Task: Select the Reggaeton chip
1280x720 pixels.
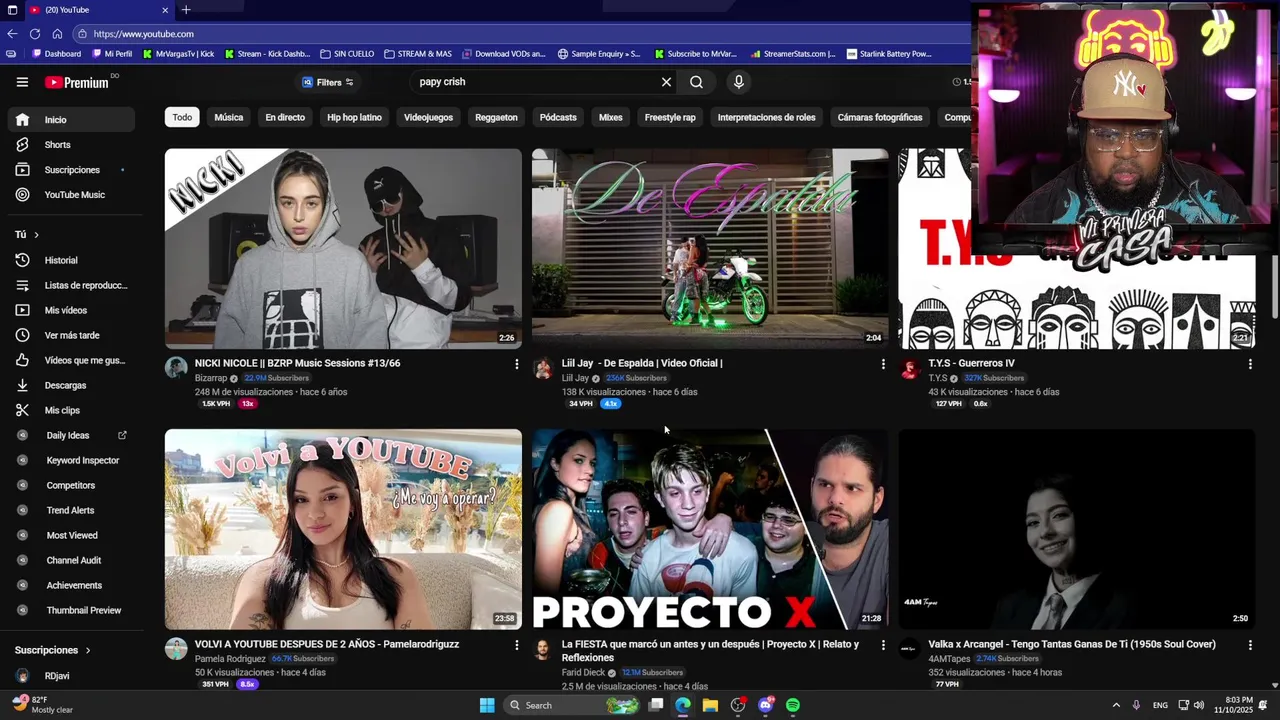Action: [x=496, y=117]
